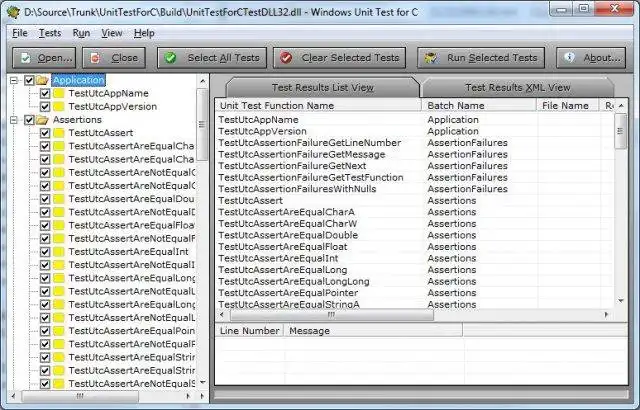Sort by Unit Test Function Name column

pos(318,106)
